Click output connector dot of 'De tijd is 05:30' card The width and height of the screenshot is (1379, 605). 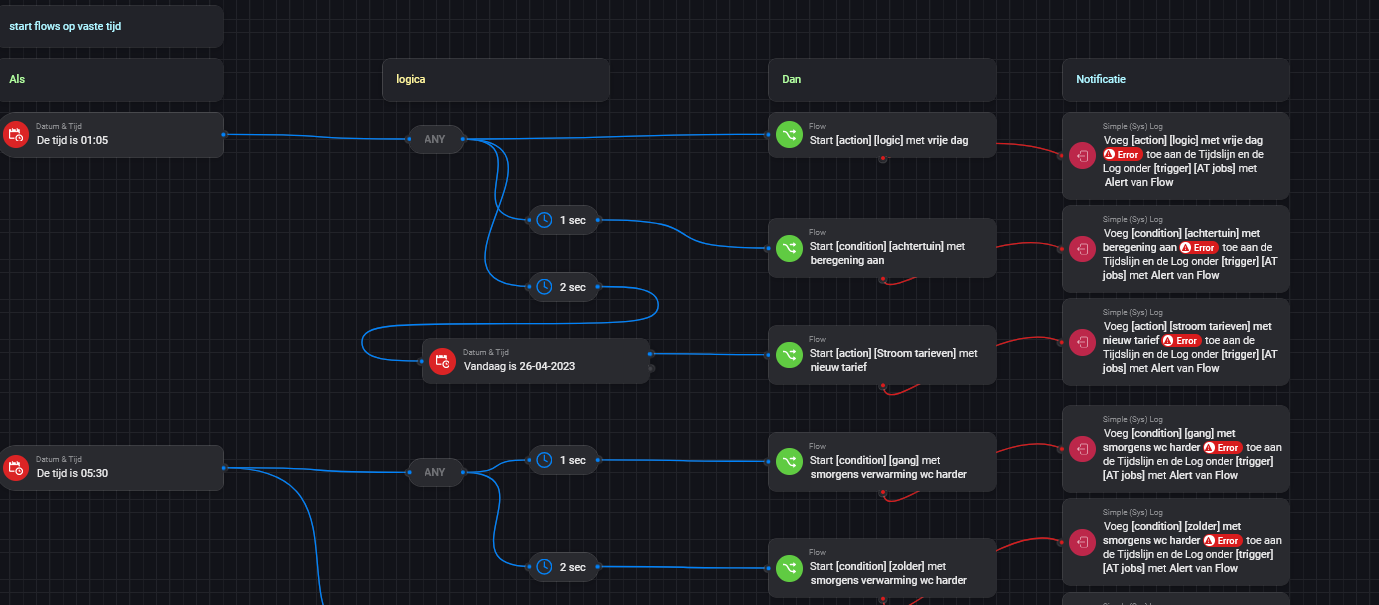223,467
